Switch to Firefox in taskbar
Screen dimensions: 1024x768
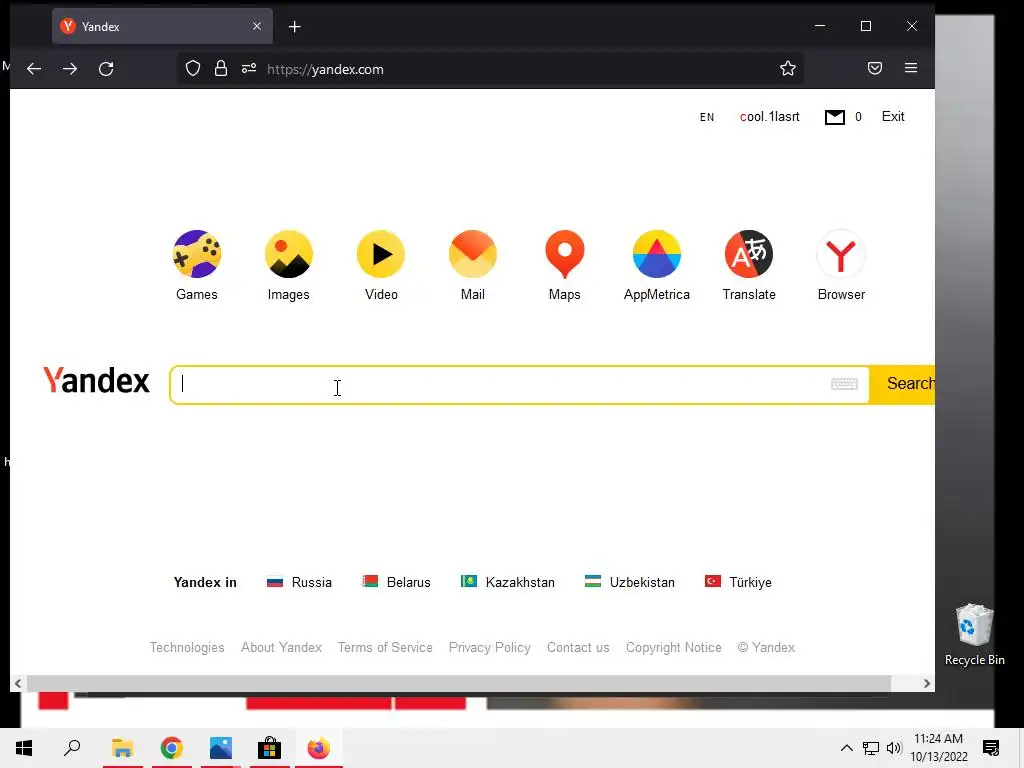click(x=319, y=748)
